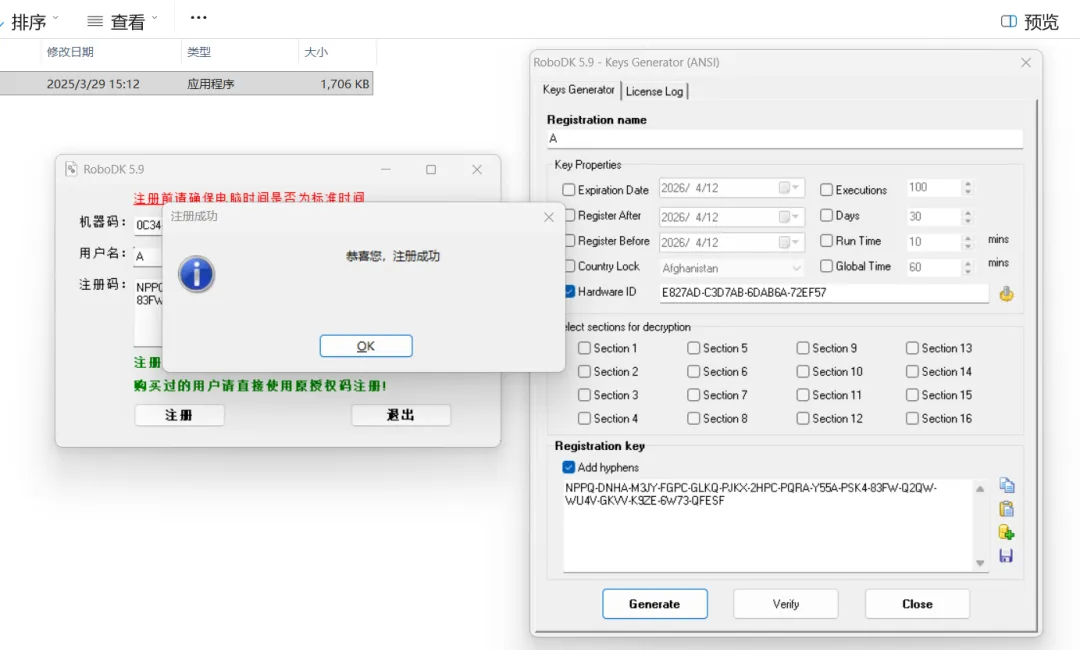Confirm the success dialog with OK
Viewport: 1080px width, 650px height.
click(366, 346)
